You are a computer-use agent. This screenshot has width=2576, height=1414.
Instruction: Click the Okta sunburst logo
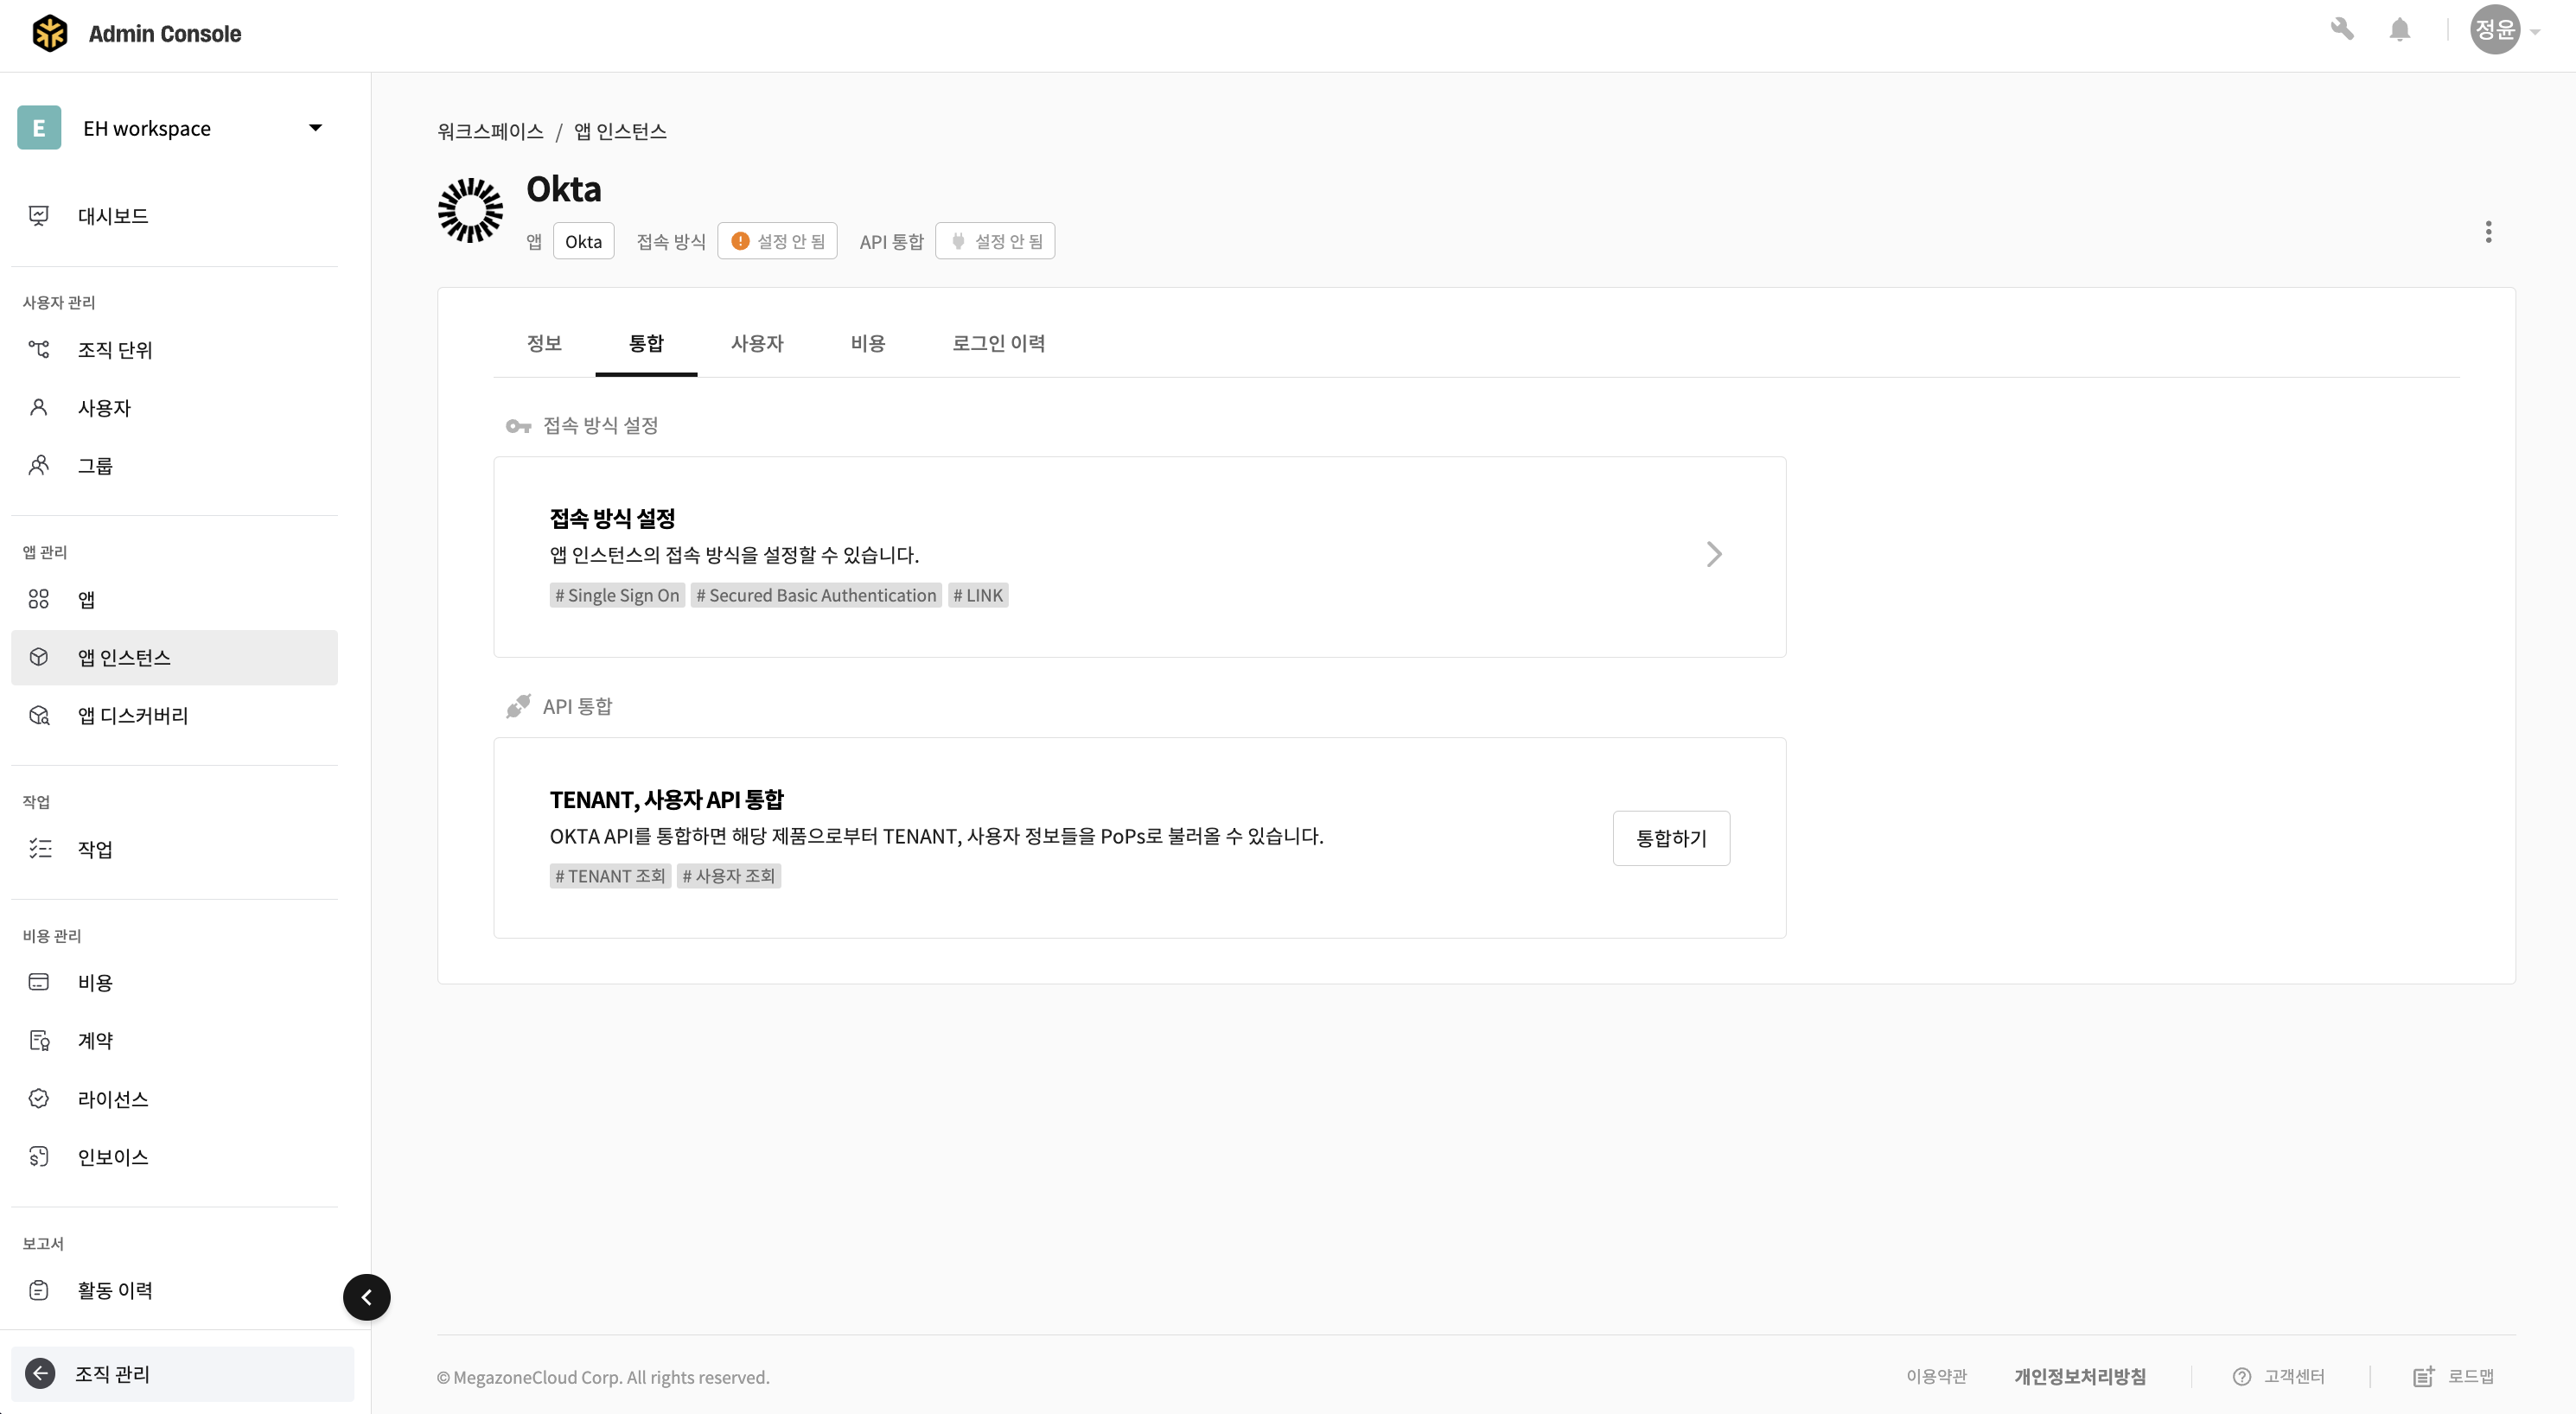(471, 210)
